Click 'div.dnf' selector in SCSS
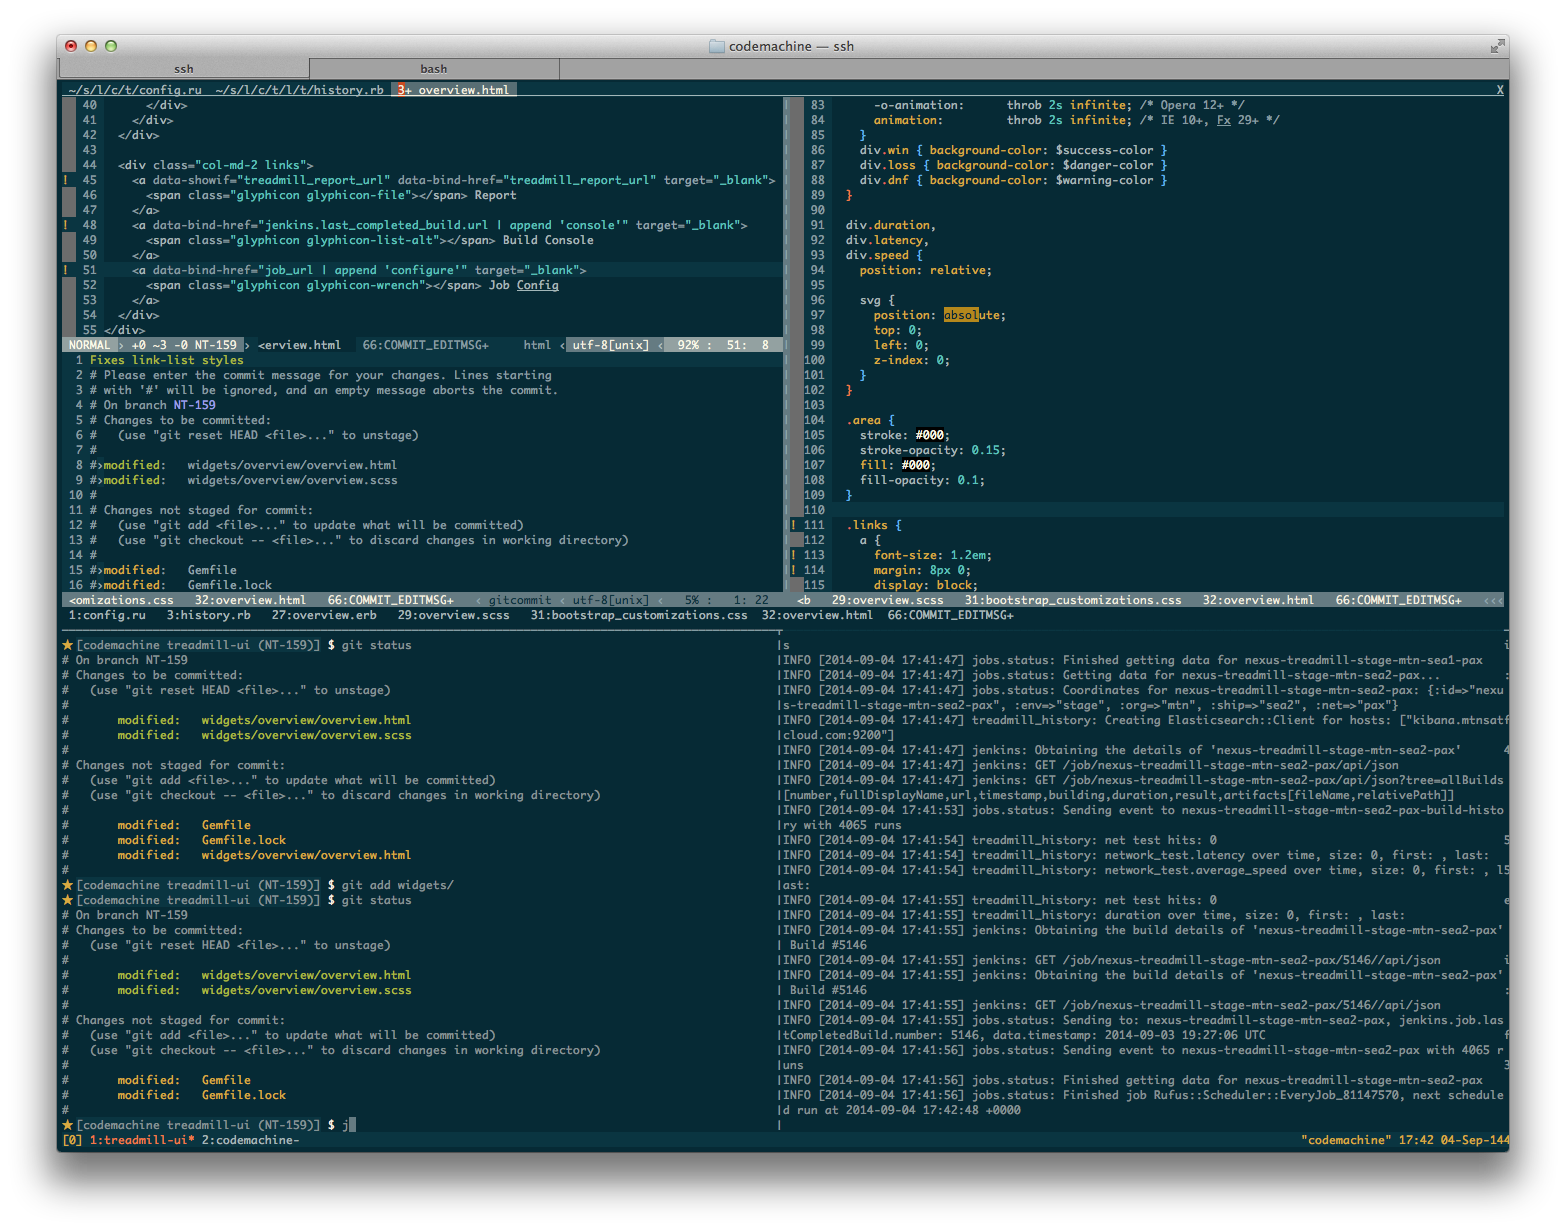This screenshot has height=1231, width=1566. click(x=884, y=180)
